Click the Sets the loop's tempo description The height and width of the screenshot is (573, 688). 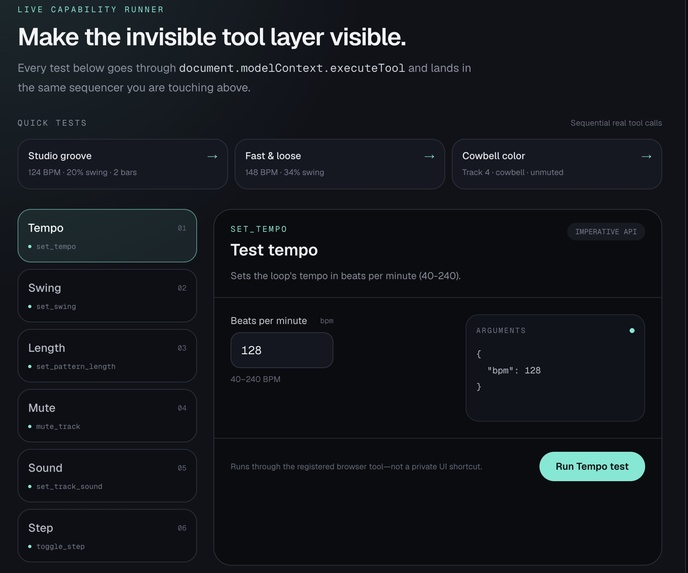pyautogui.click(x=346, y=276)
